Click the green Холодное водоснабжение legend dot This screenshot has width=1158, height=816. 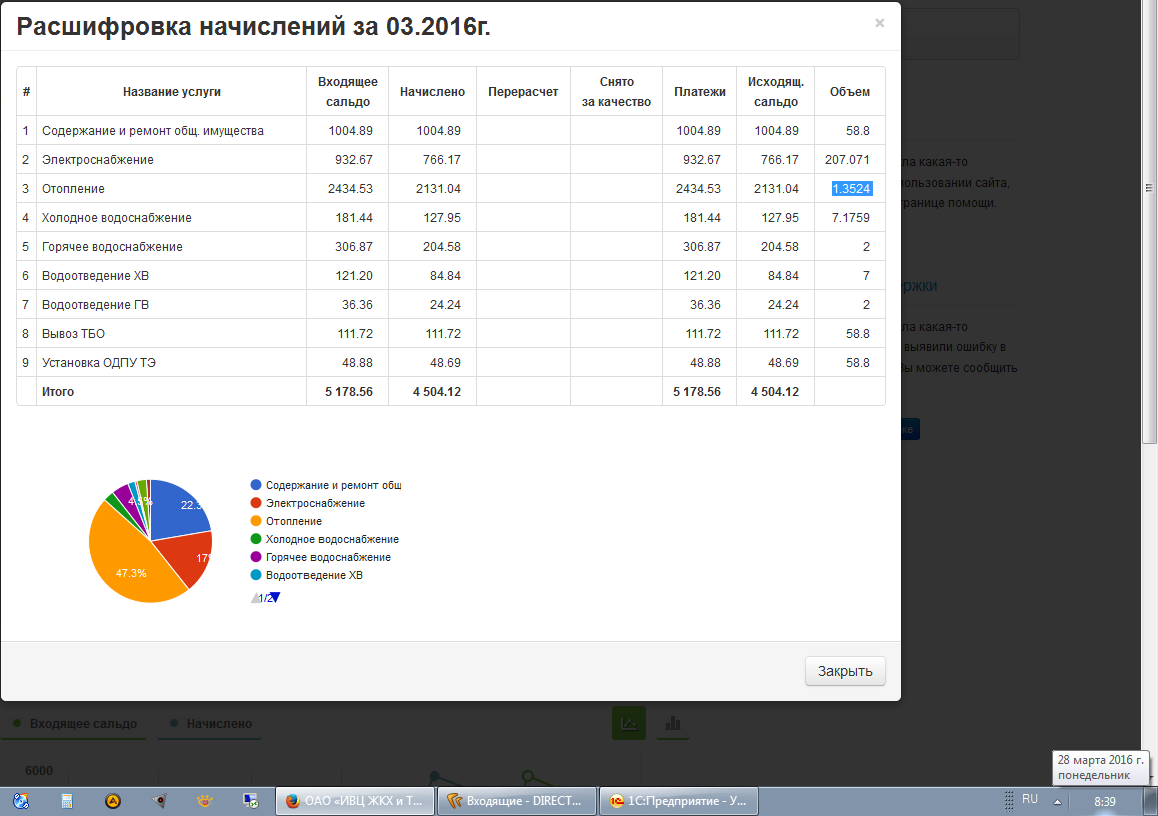coord(256,539)
